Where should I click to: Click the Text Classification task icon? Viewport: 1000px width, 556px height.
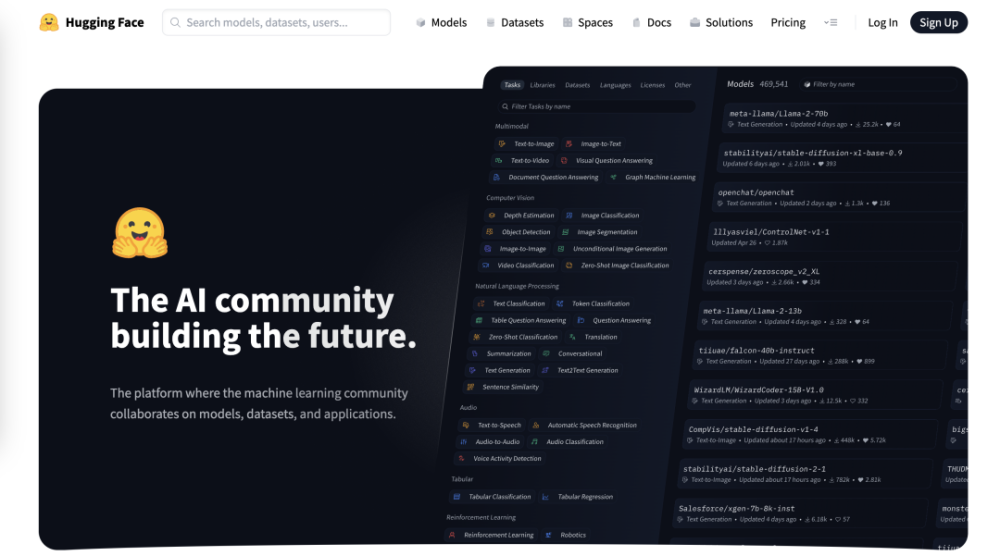pyautogui.click(x=481, y=304)
